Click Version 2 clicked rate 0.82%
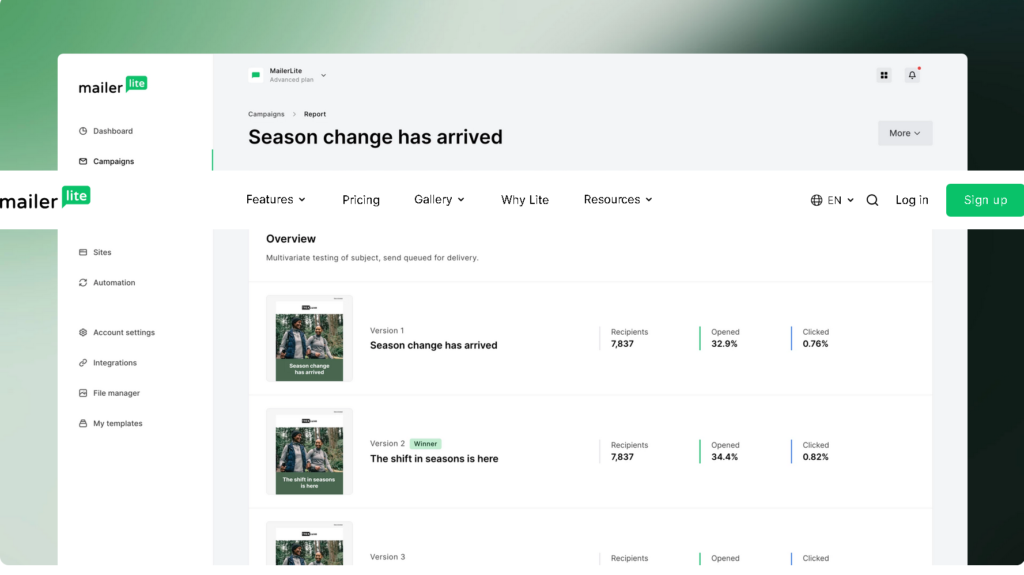 tap(815, 457)
